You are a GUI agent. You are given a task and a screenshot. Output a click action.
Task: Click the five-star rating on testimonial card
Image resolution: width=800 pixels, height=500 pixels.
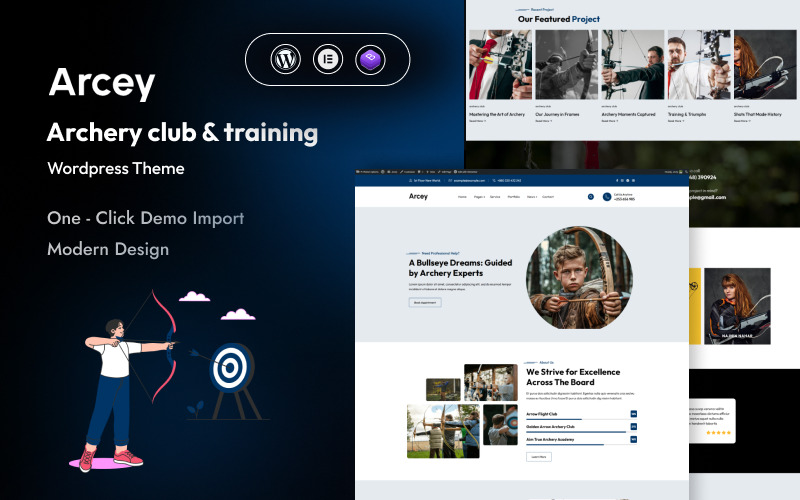718,433
